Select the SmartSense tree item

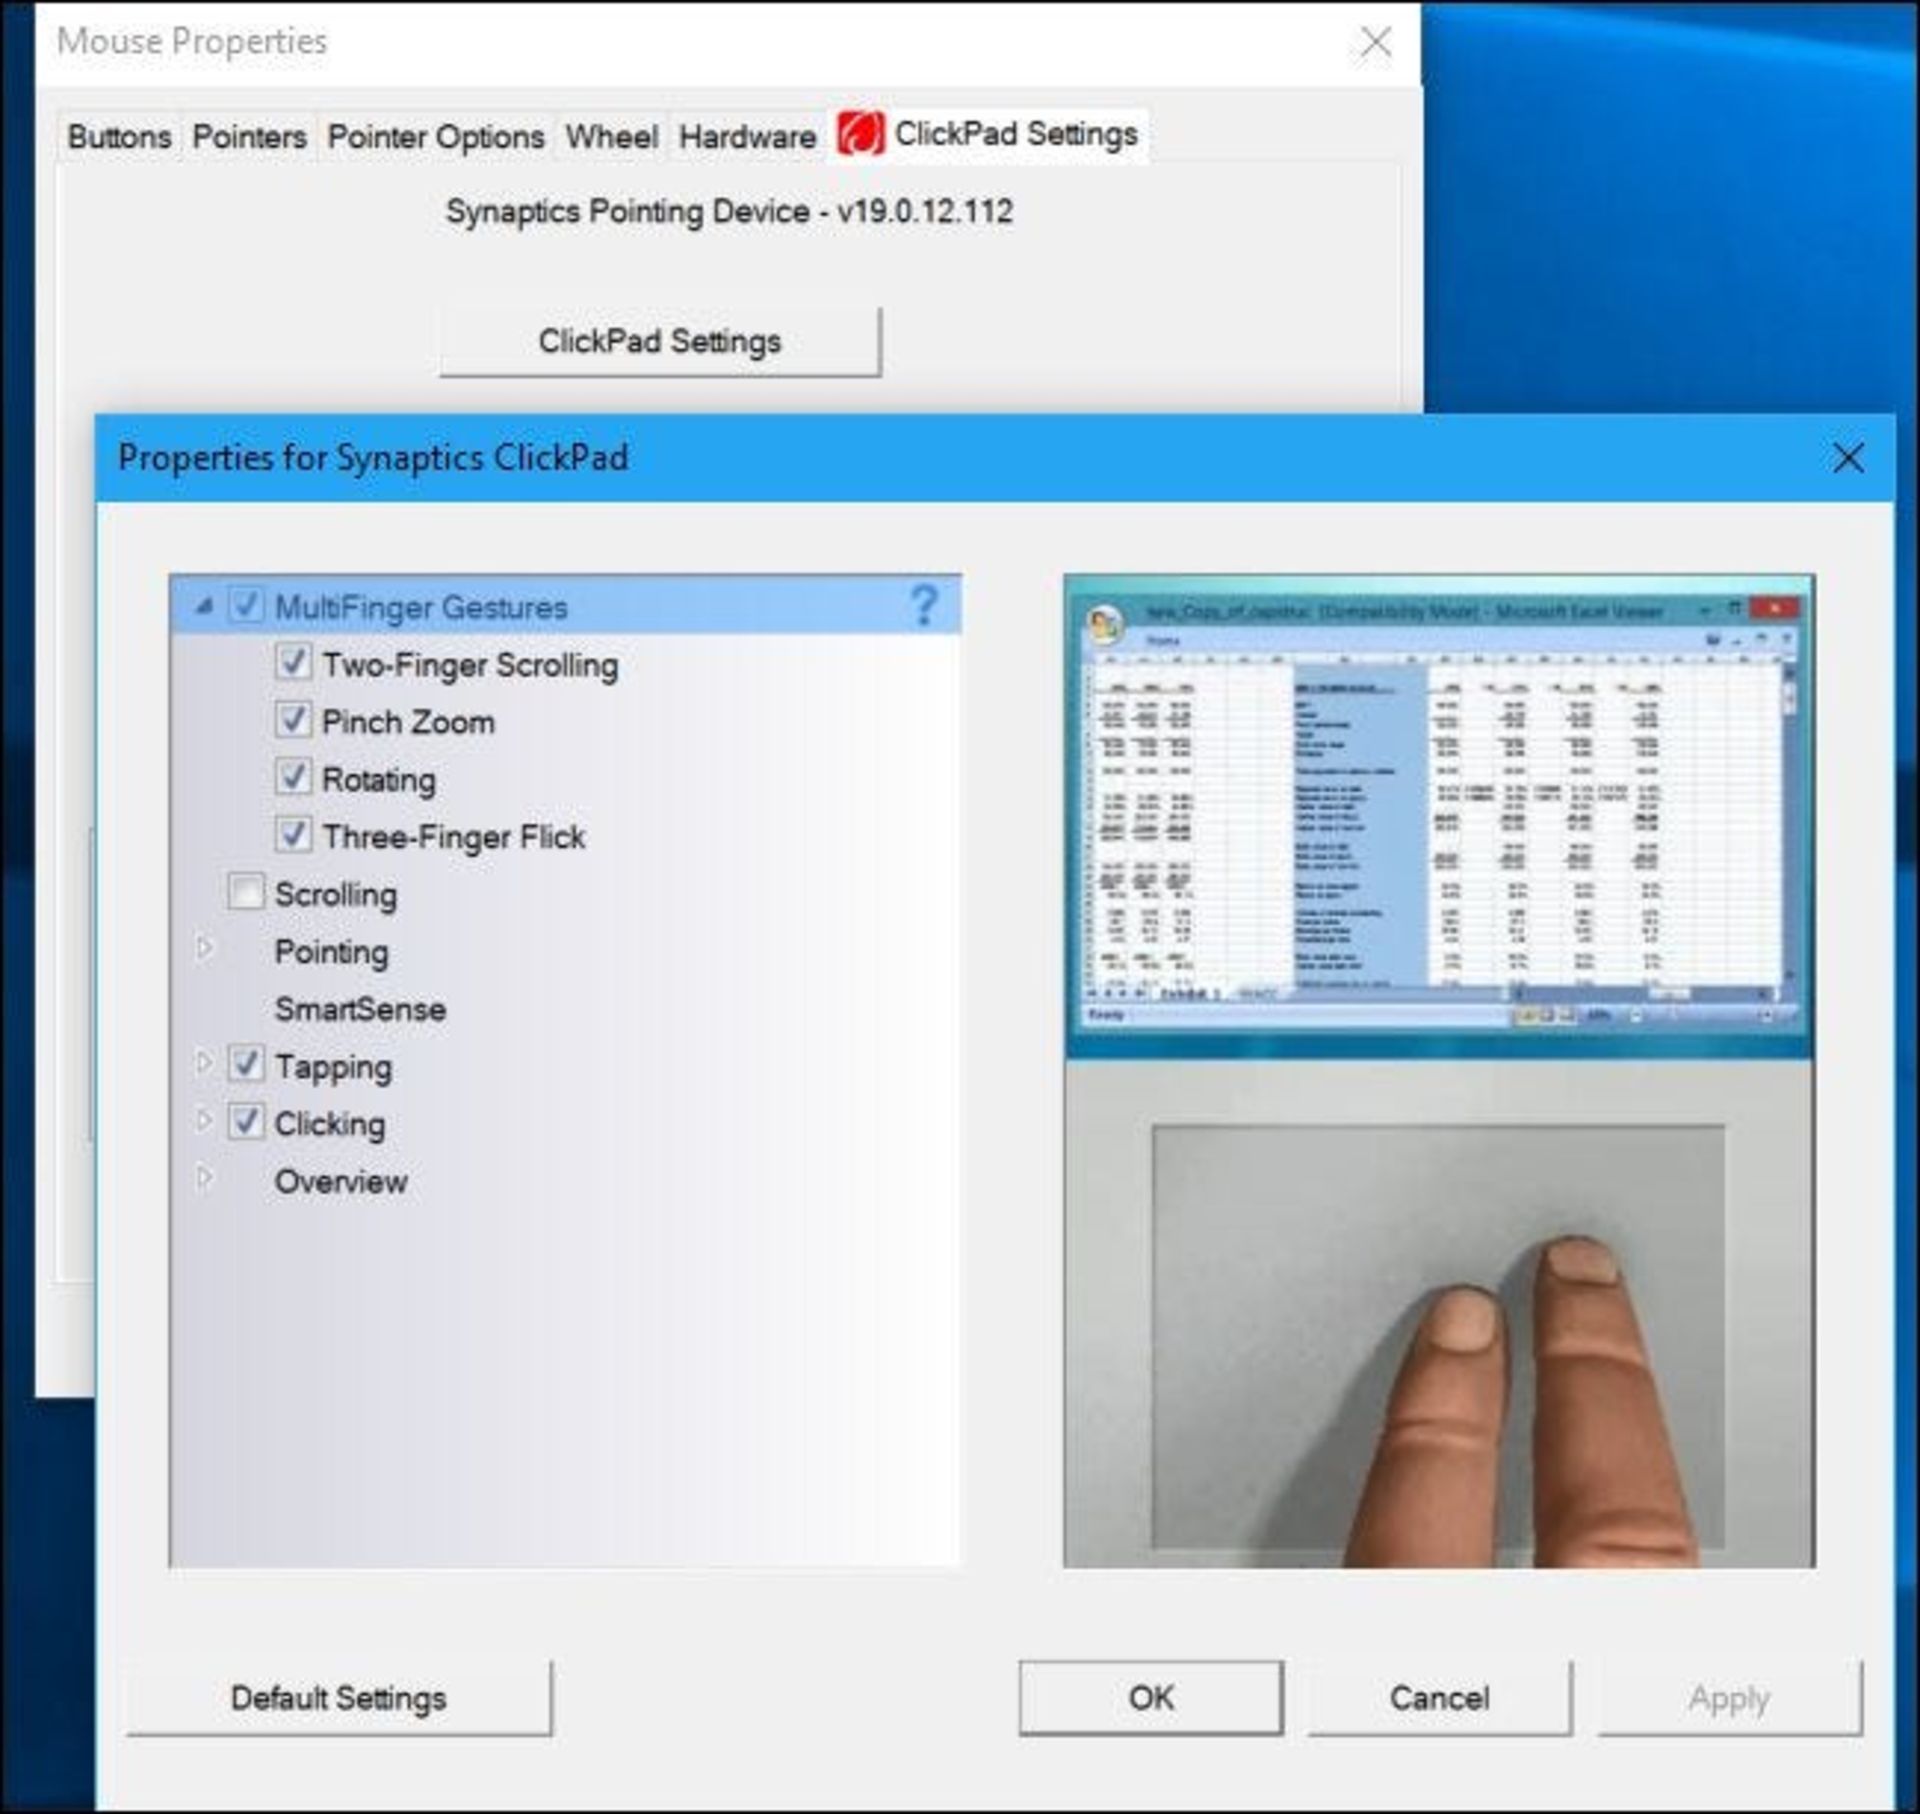(x=360, y=1009)
